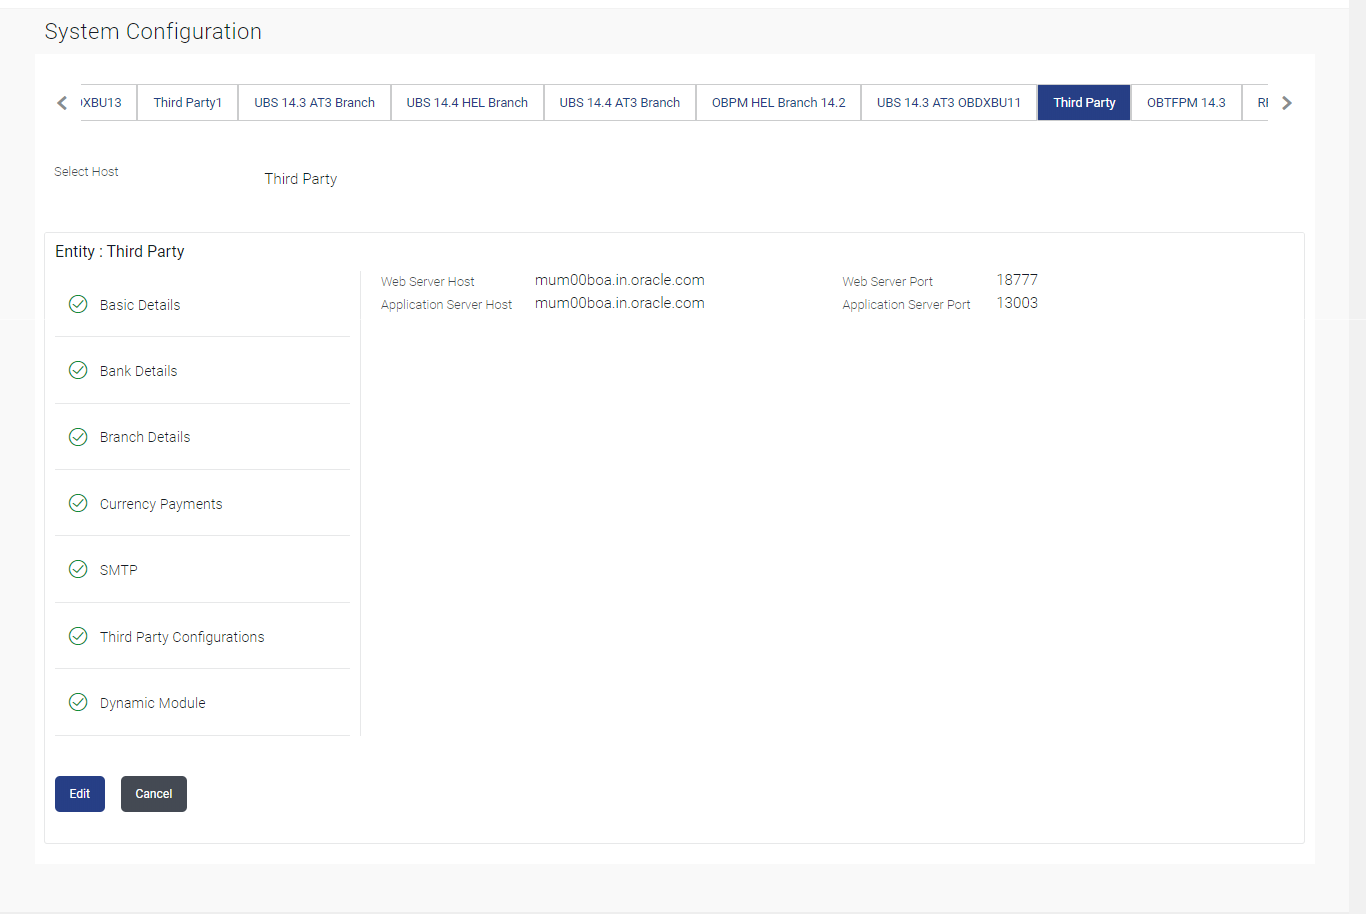Go to Third Party Configurations section
This screenshot has width=1366, height=914.
(202, 636)
